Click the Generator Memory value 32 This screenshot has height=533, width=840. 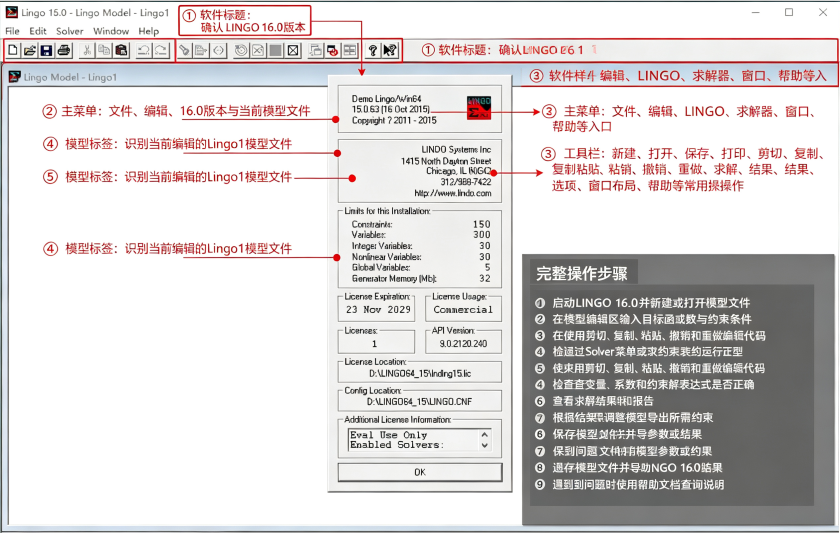485,279
